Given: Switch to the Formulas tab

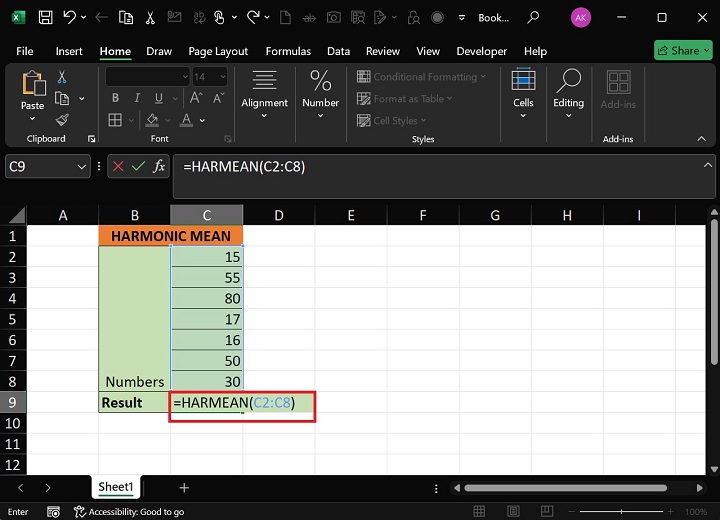Looking at the screenshot, I should [288, 51].
